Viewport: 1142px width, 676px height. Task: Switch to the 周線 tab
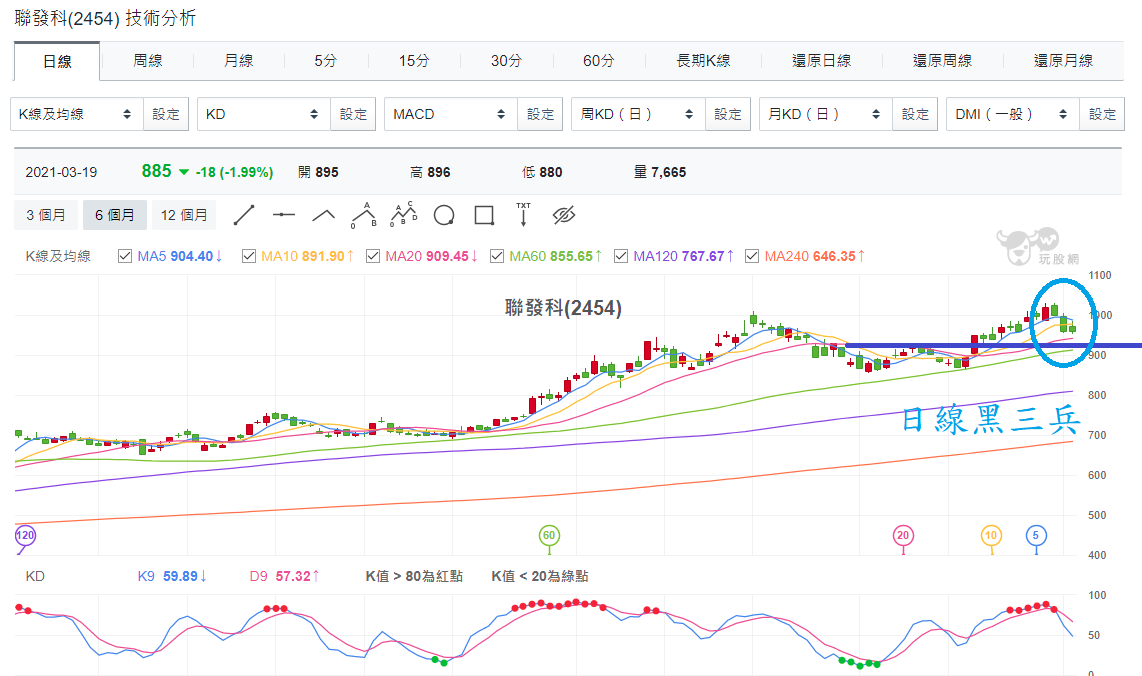click(148, 61)
